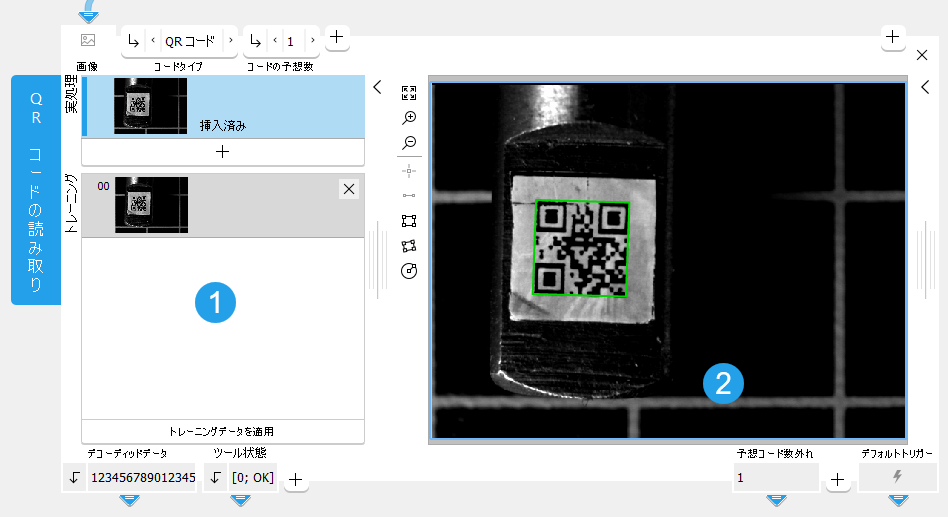Switch code type to previous option
Image resolution: width=948 pixels, height=517 pixels.
tap(152, 41)
